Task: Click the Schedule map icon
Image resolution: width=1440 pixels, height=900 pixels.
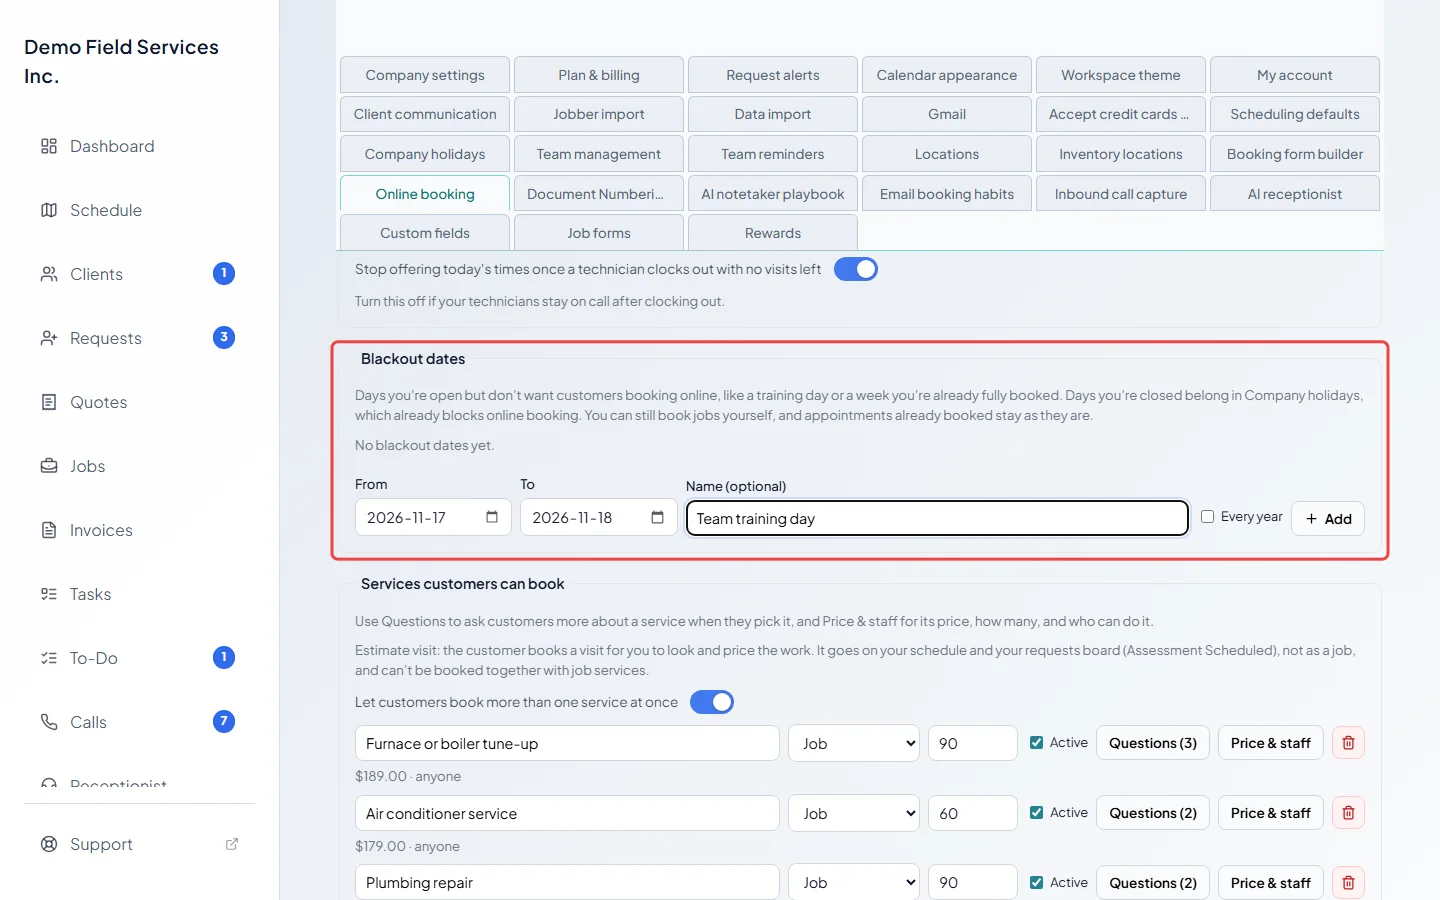Action: click(x=49, y=210)
